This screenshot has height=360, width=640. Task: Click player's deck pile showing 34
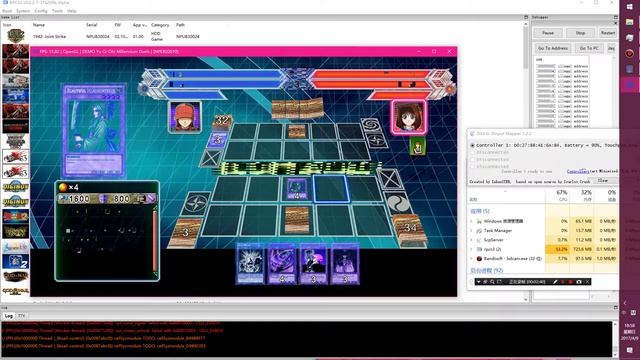point(409,230)
